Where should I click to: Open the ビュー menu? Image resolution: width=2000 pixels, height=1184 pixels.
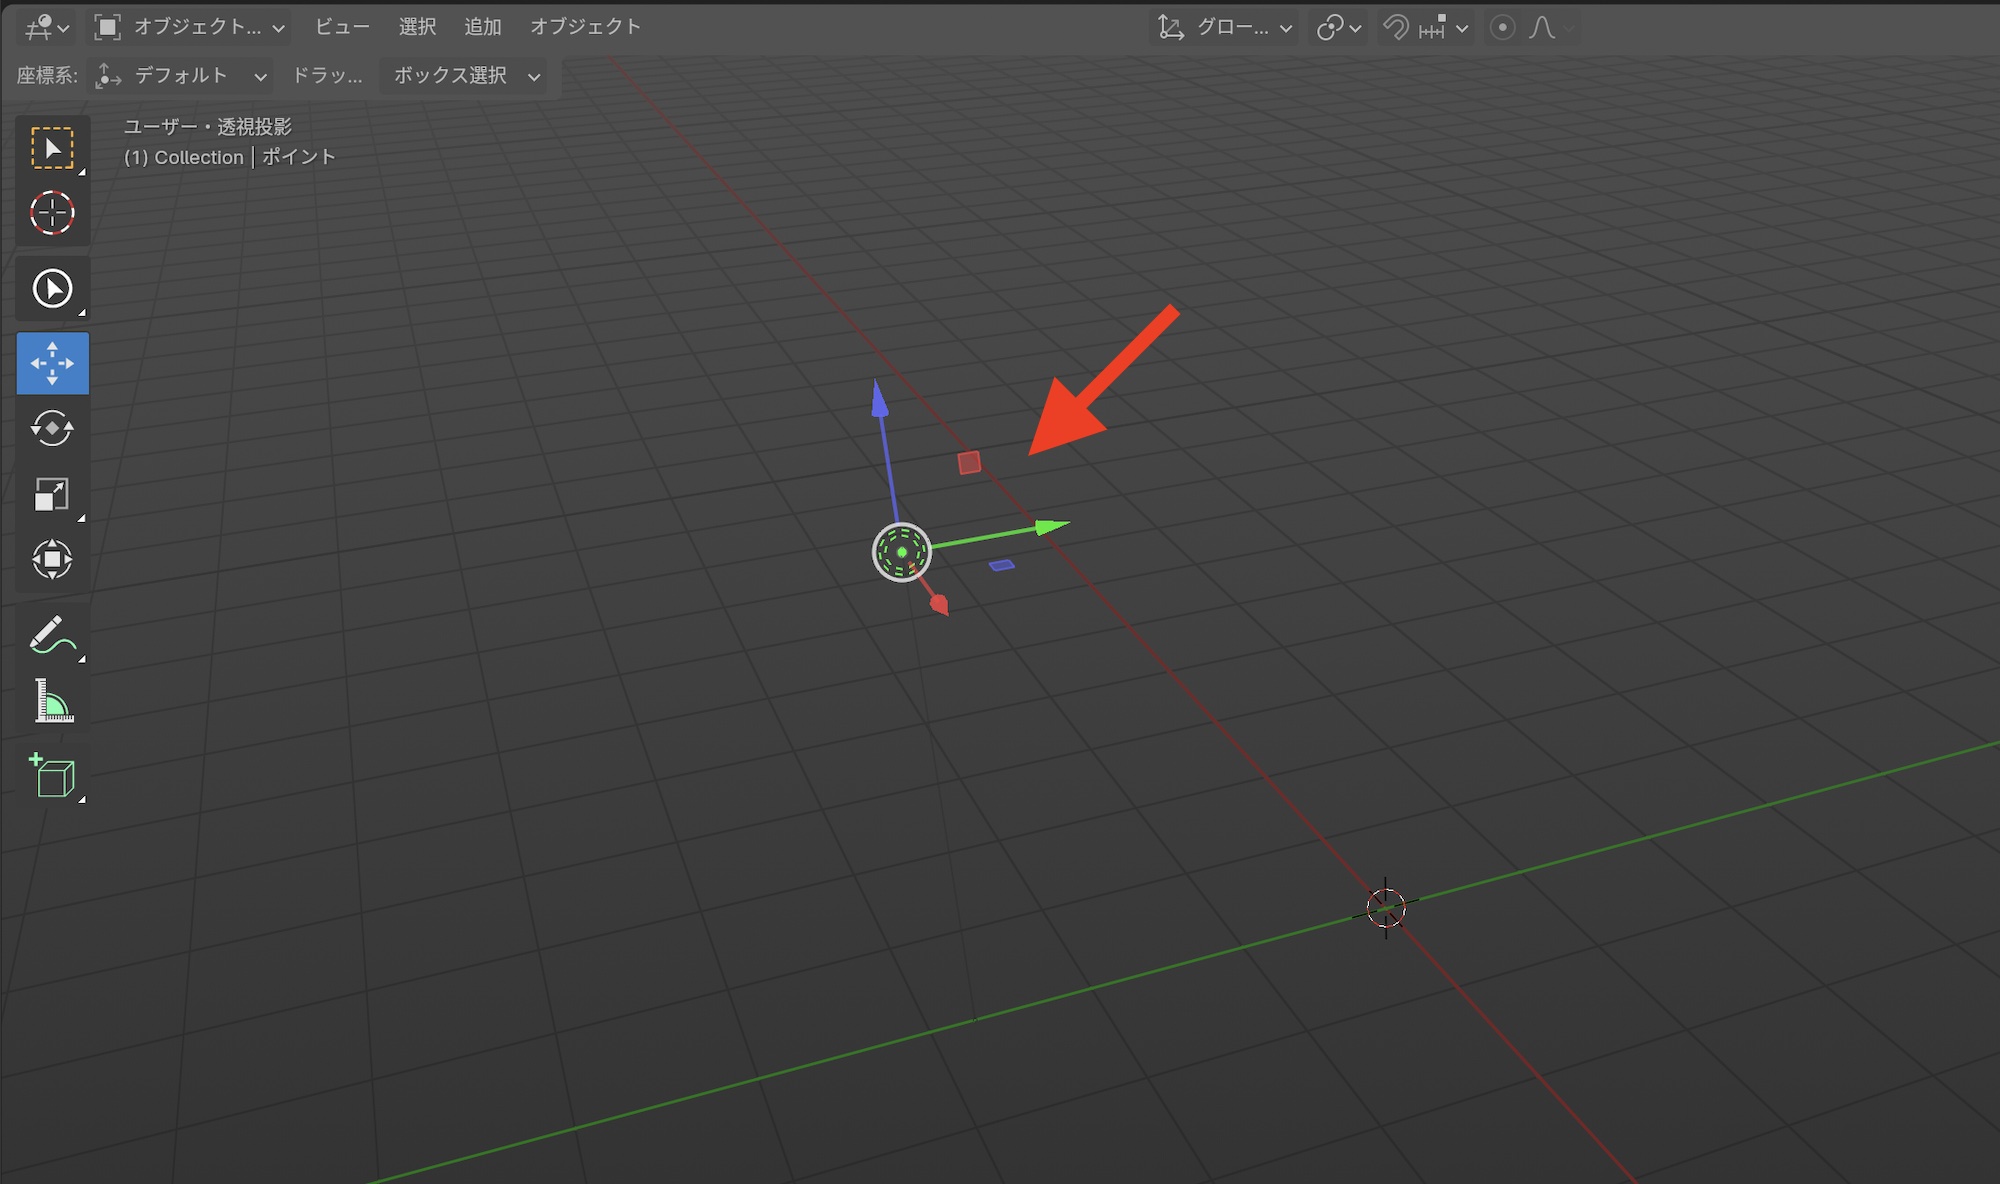pyautogui.click(x=342, y=27)
